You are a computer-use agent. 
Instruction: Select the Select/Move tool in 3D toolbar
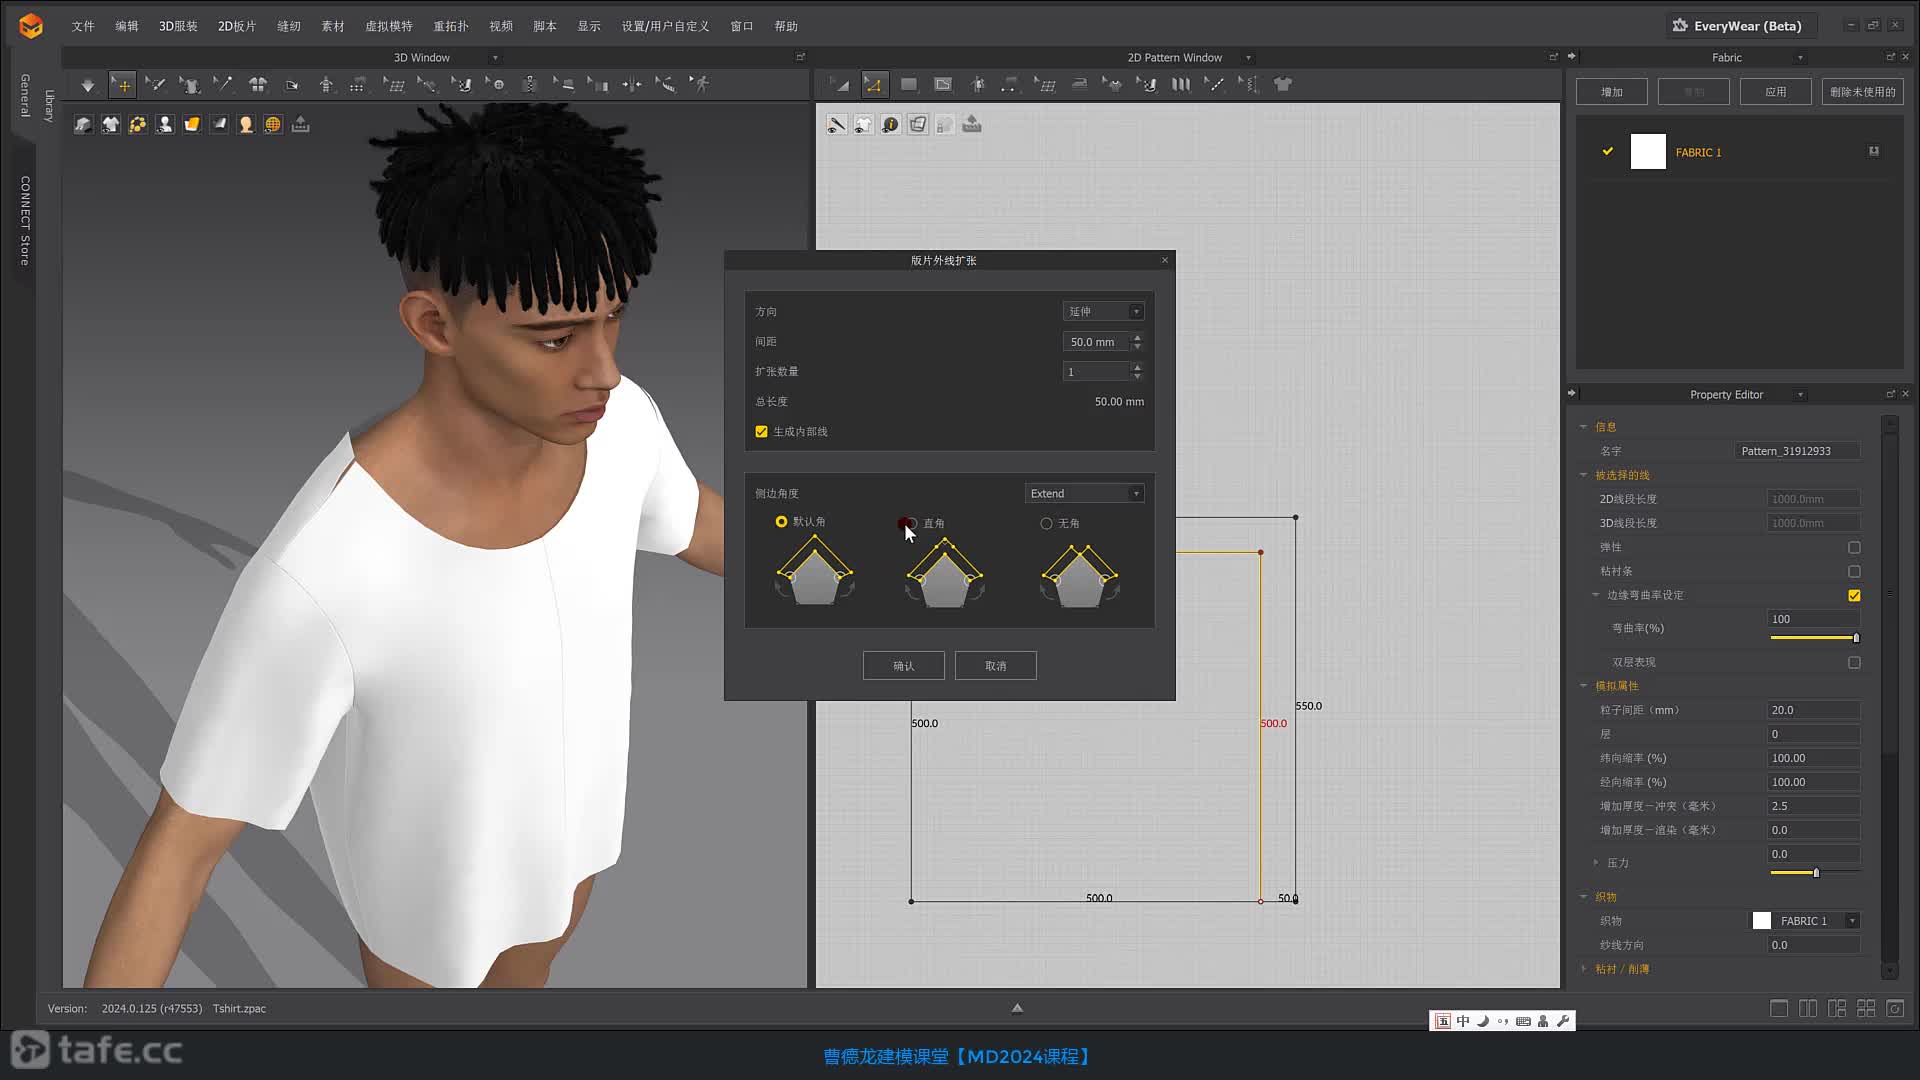point(122,85)
